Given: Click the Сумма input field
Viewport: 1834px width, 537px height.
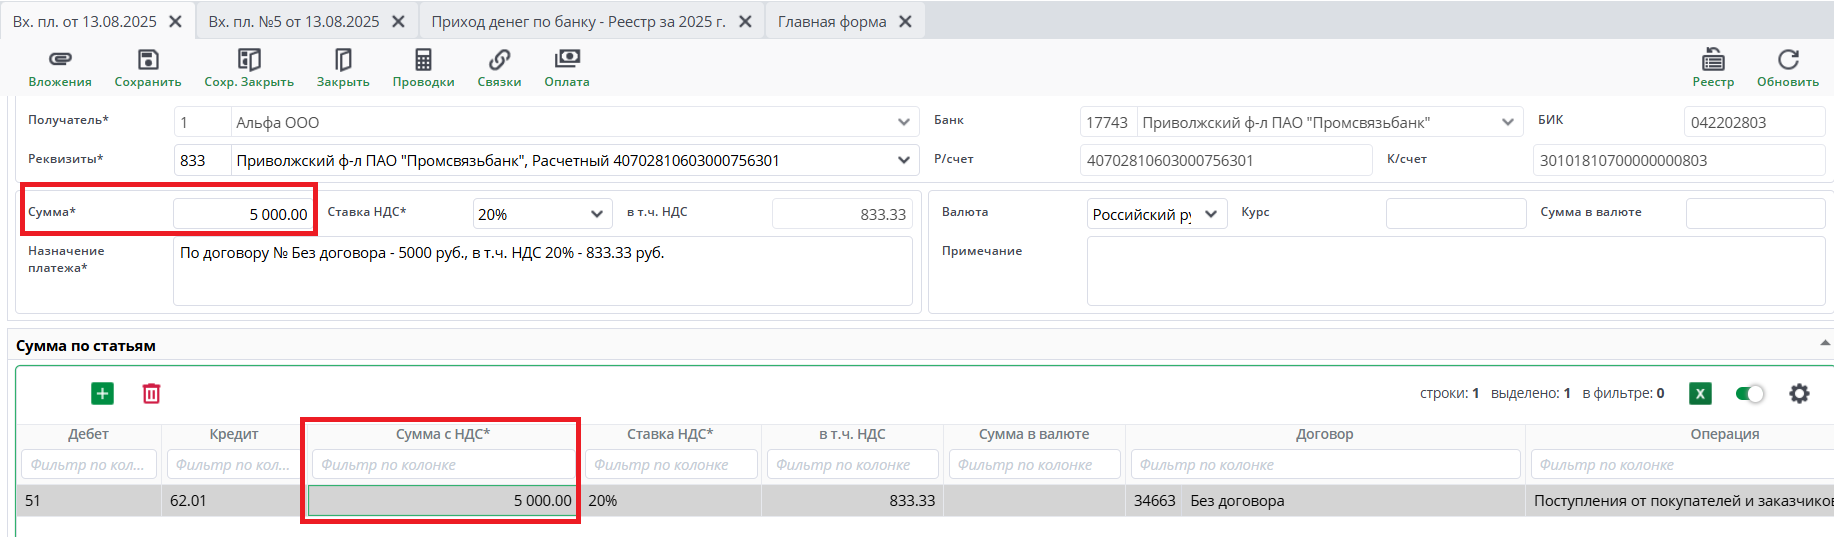Looking at the screenshot, I should pos(242,214).
